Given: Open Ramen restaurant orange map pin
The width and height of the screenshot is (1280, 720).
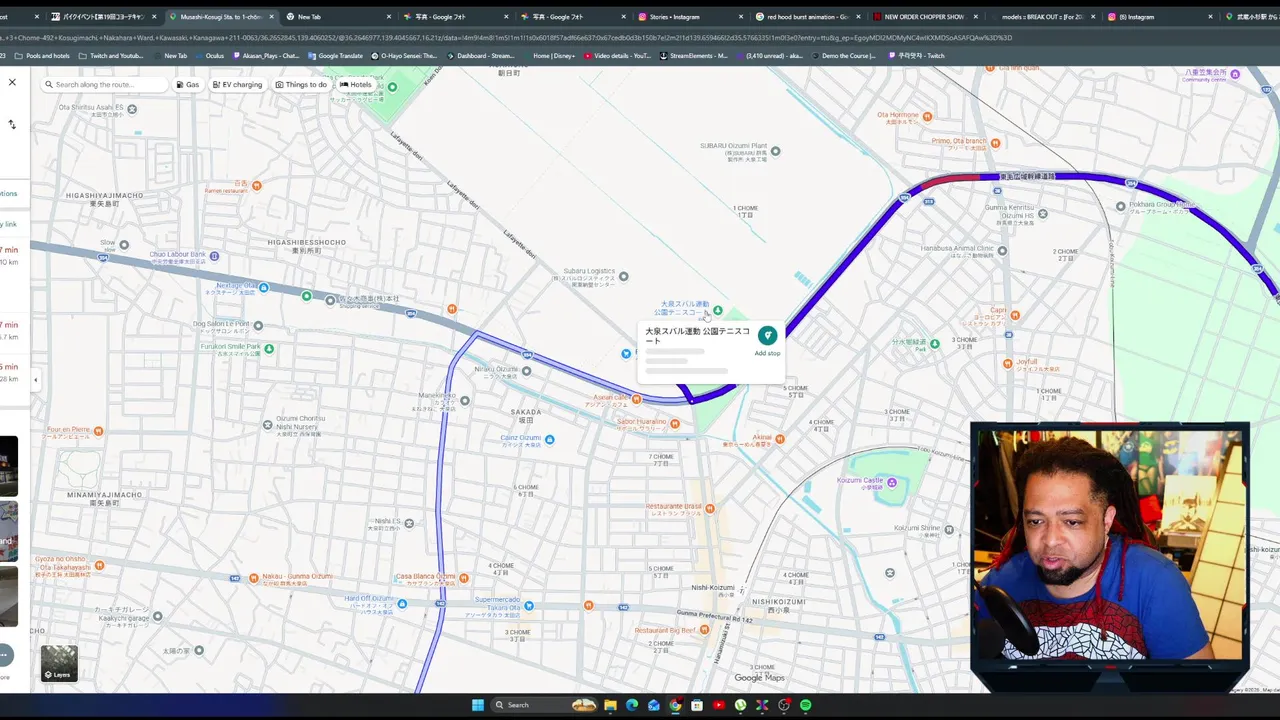Looking at the screenshot, I should click(257, 185).
